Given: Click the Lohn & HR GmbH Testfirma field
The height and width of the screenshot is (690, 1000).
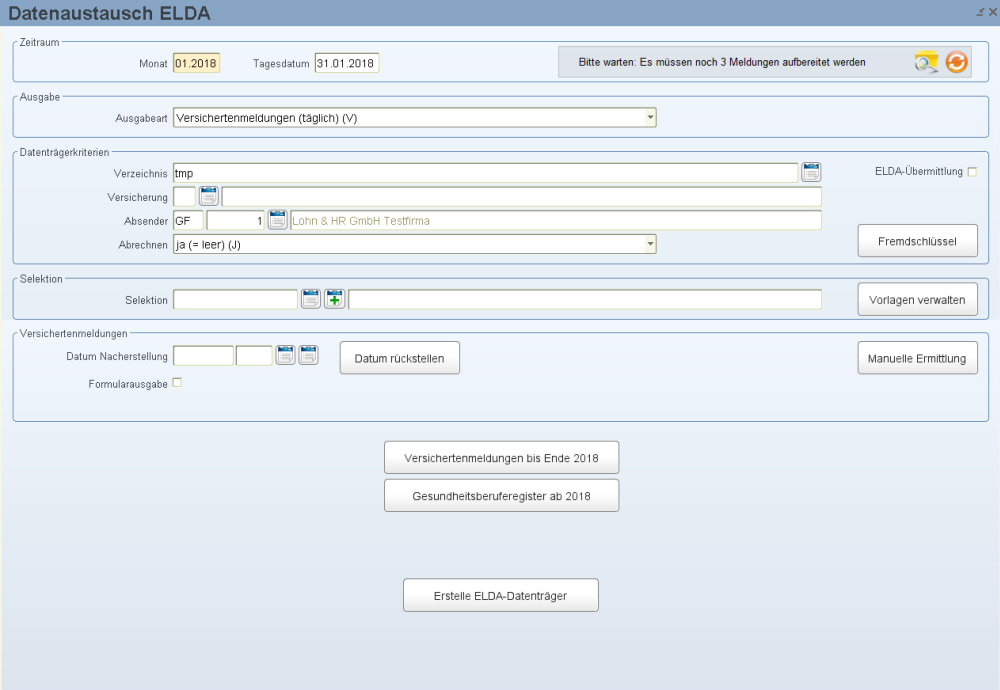Looking at the screenshot, I should [555, 221].
